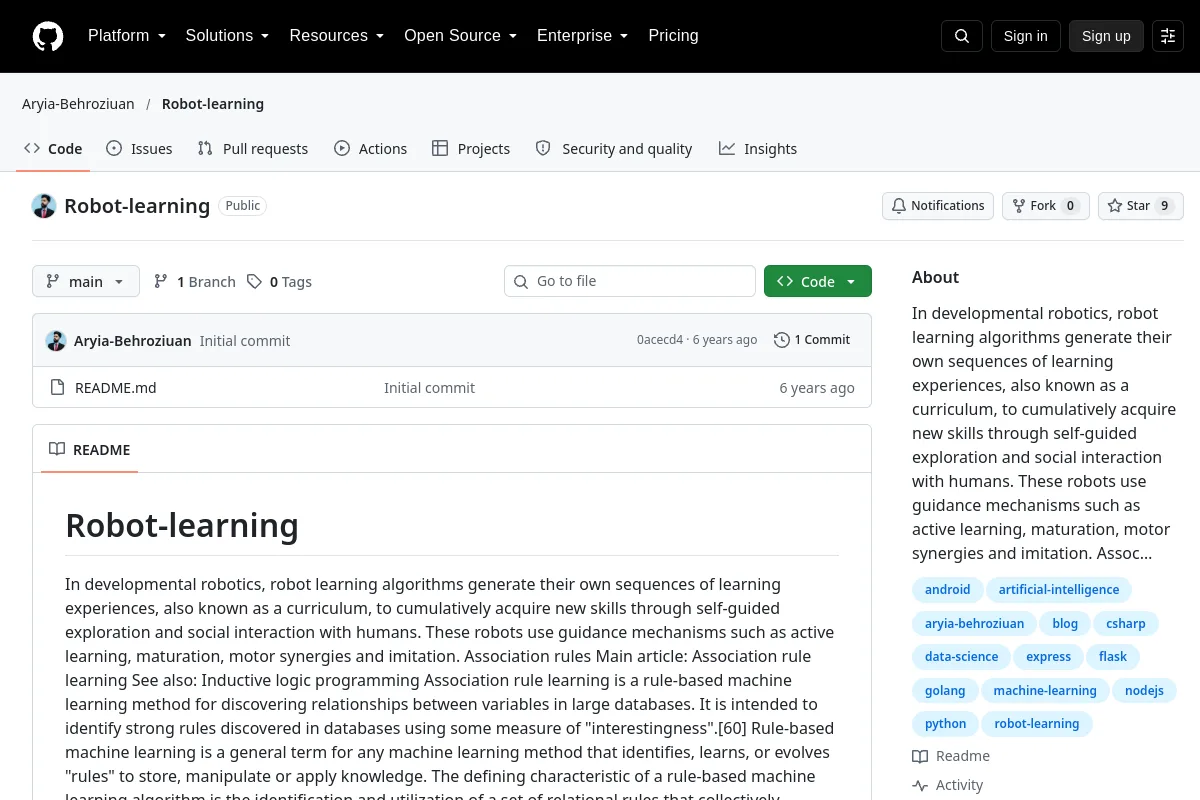The image size is (1200, 800).
Task: Open Robot-learning breadcrumb link
Action: [213, 104]
